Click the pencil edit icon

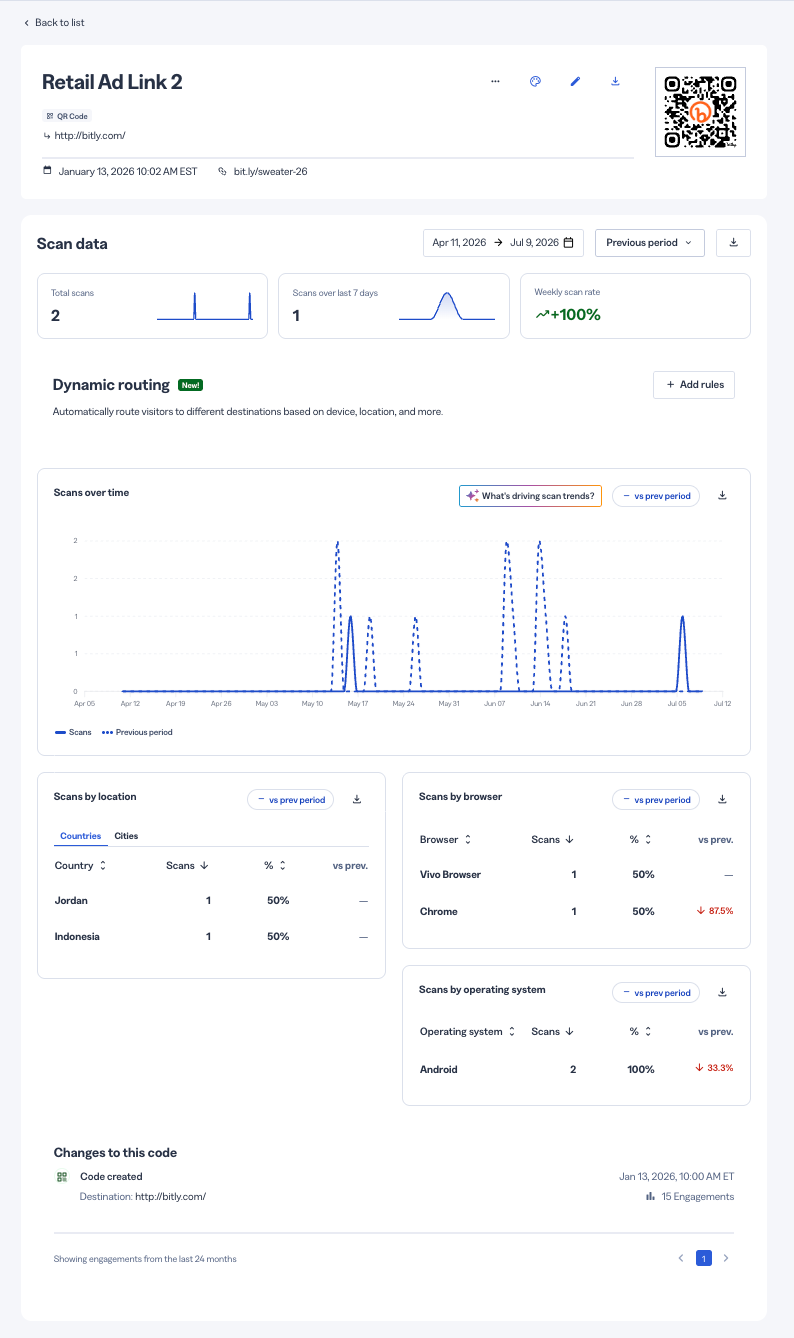coord(575,82)
